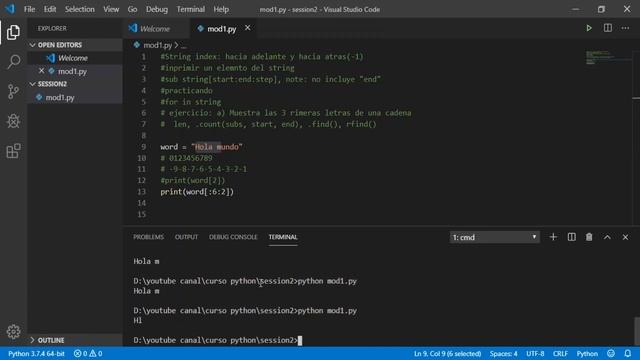This screenshot has height=360, width=640.
Task: Split the editor to the right
Action: point(608,28)
